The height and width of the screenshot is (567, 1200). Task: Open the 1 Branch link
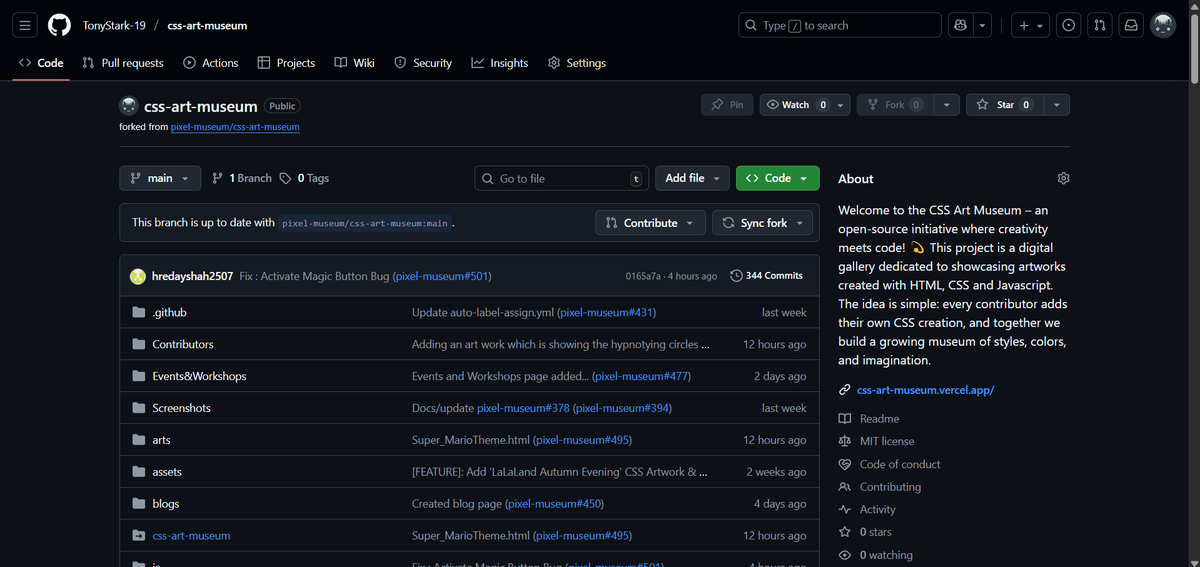[242, 178]
